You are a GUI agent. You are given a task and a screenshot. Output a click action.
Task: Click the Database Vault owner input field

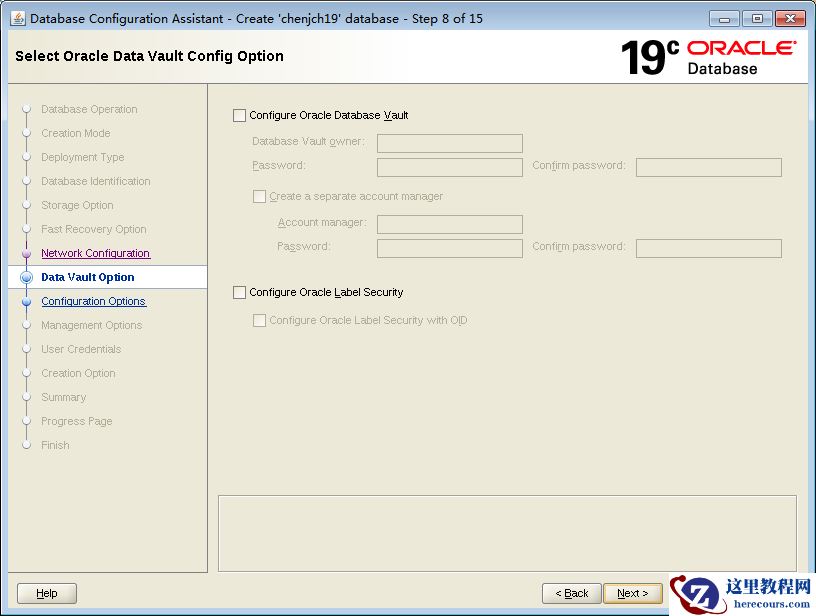tap(450, 143)
